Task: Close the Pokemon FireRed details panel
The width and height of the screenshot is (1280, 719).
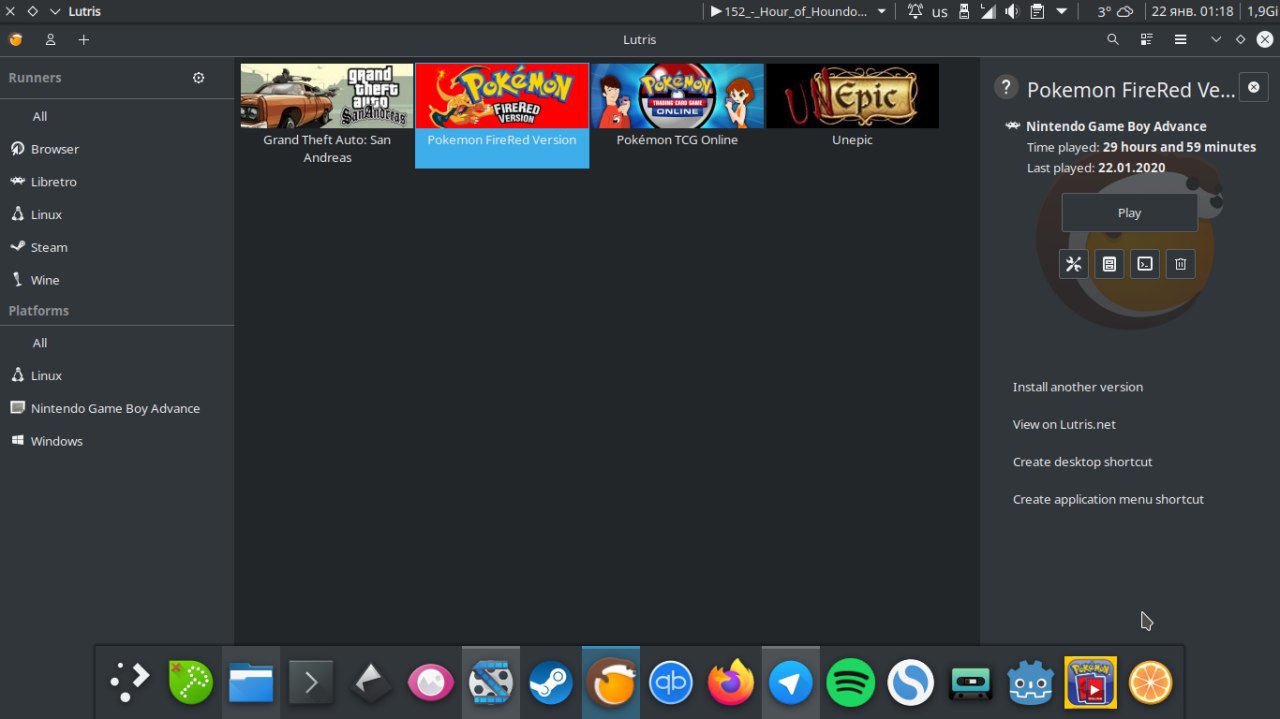Action: pos(1254,87)
